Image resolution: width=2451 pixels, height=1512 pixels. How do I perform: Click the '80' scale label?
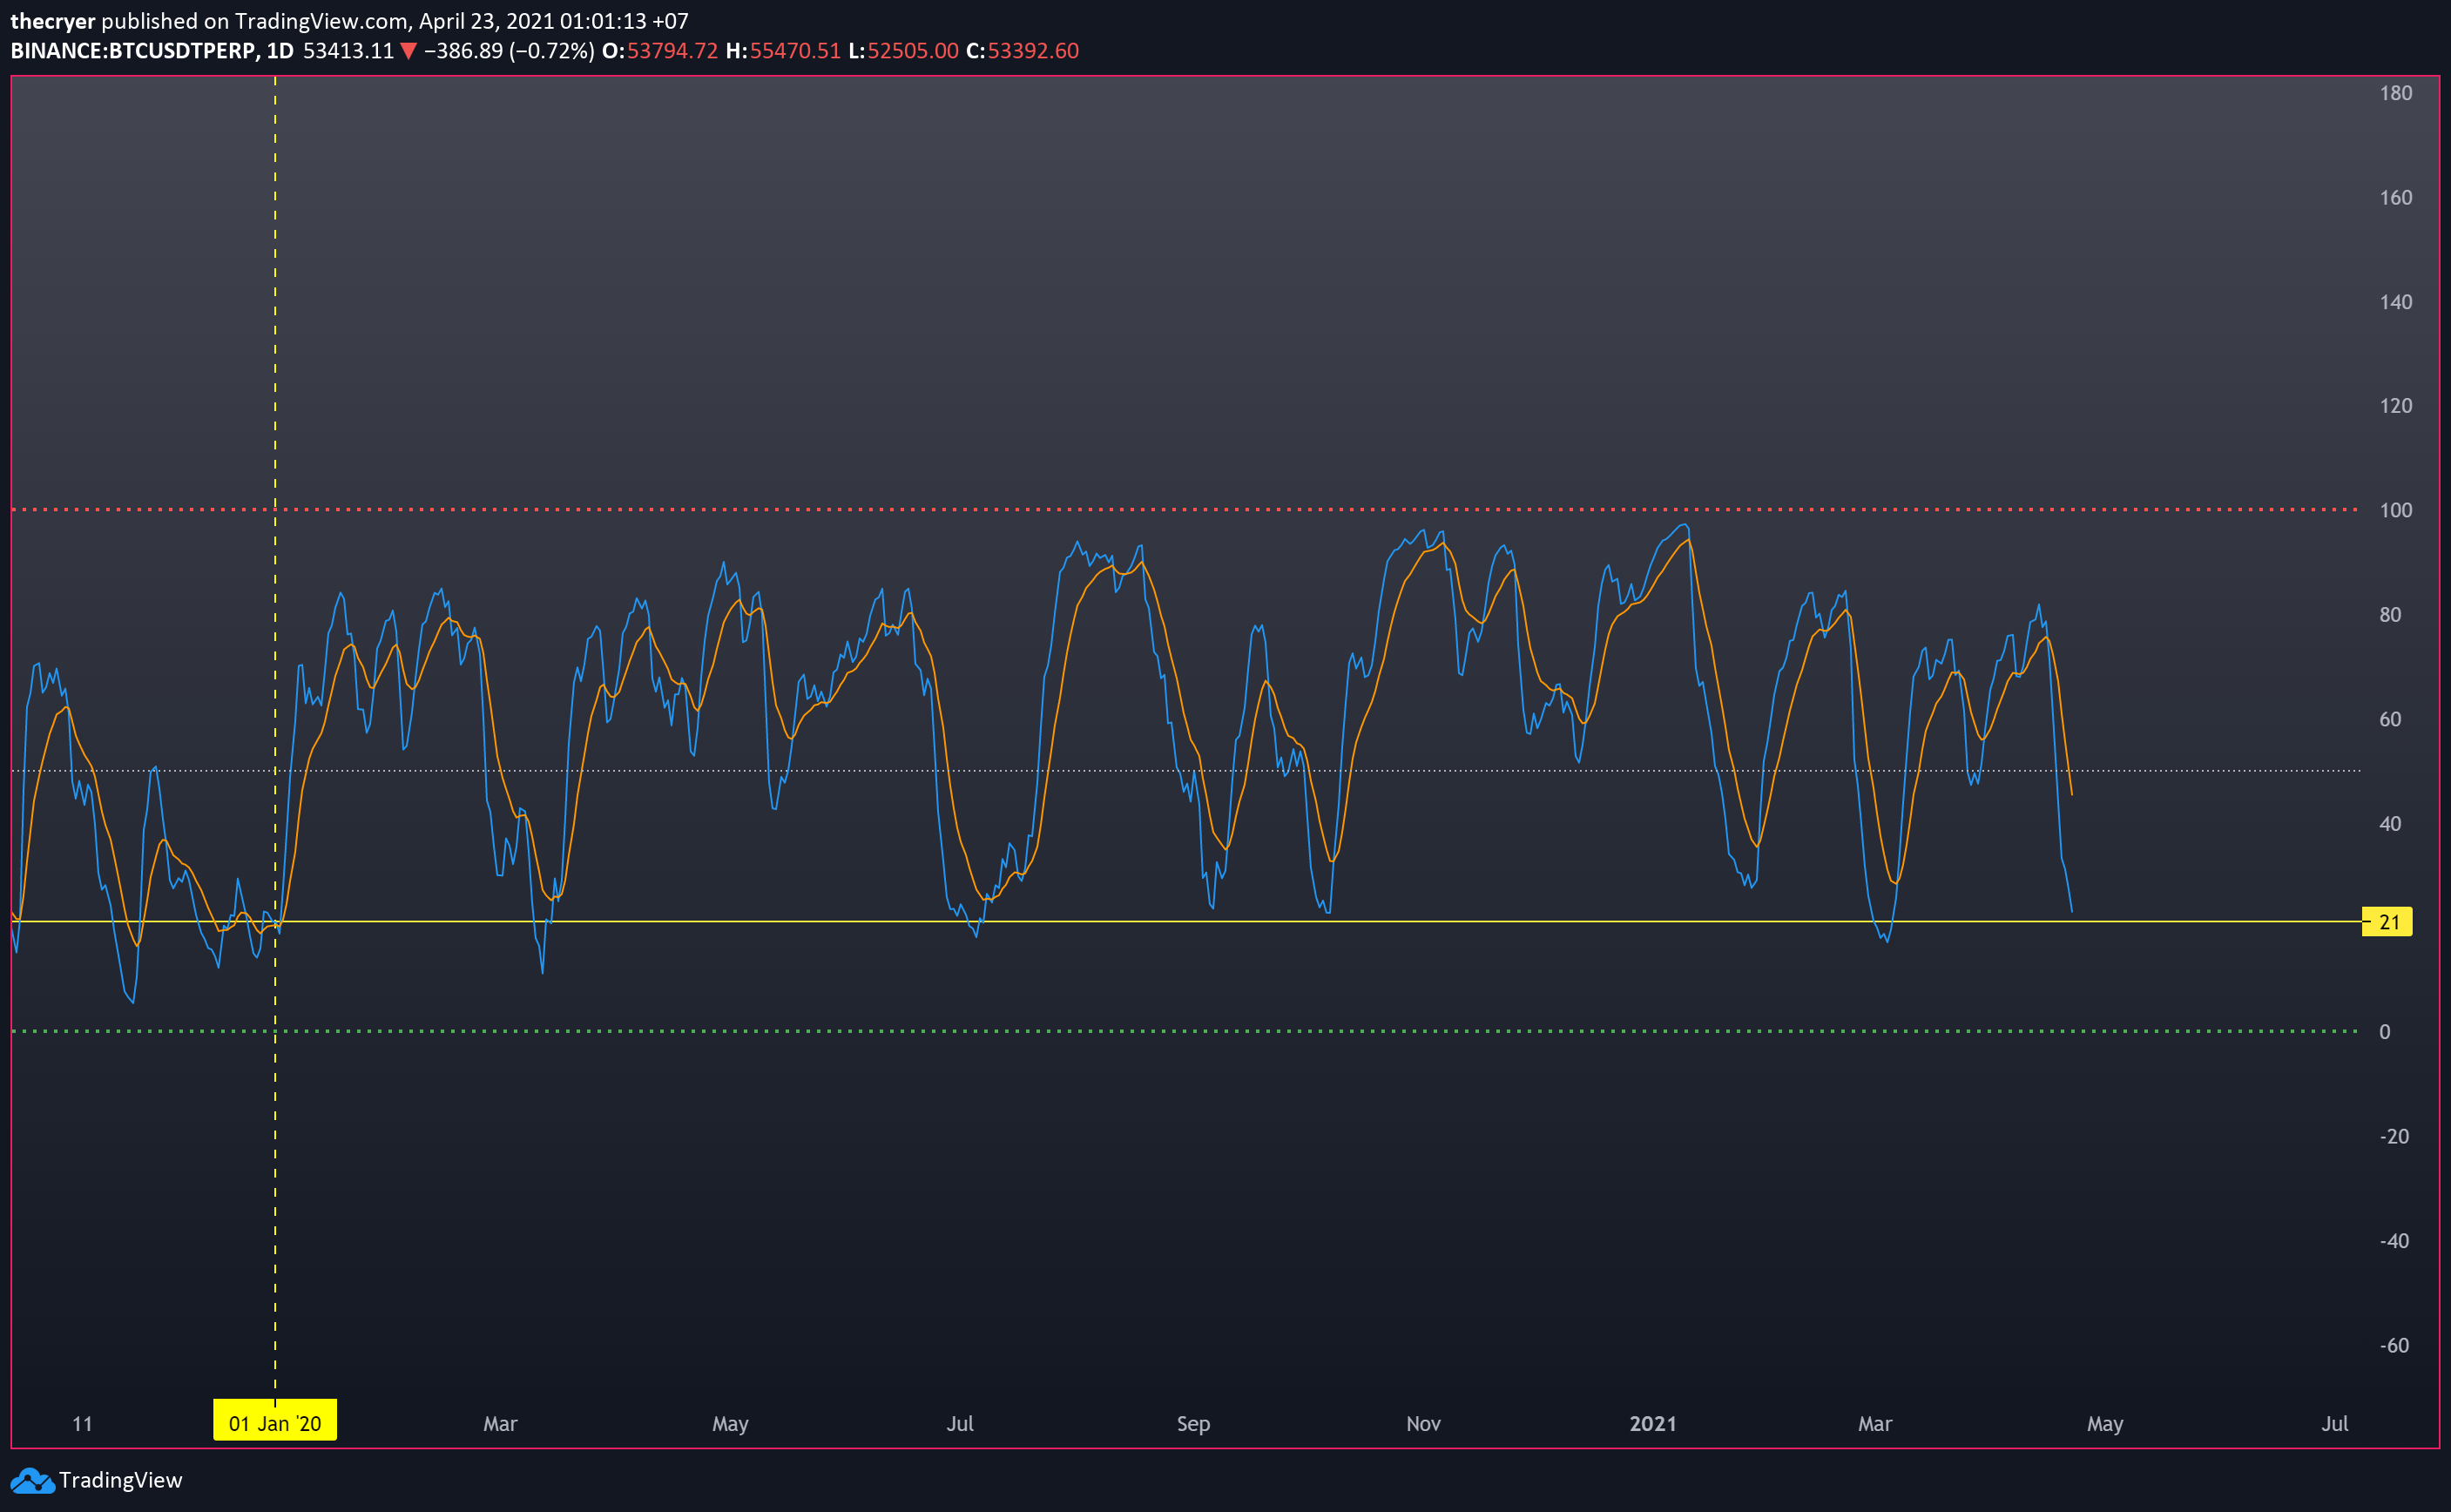pos(2390,615)
